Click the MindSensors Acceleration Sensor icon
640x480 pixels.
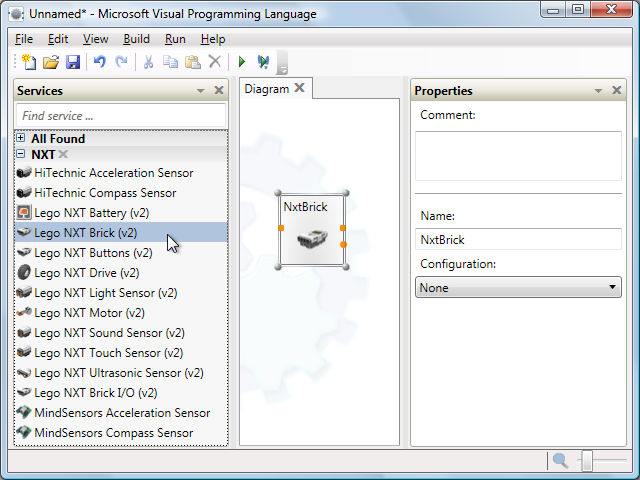(x=24, y=412)
